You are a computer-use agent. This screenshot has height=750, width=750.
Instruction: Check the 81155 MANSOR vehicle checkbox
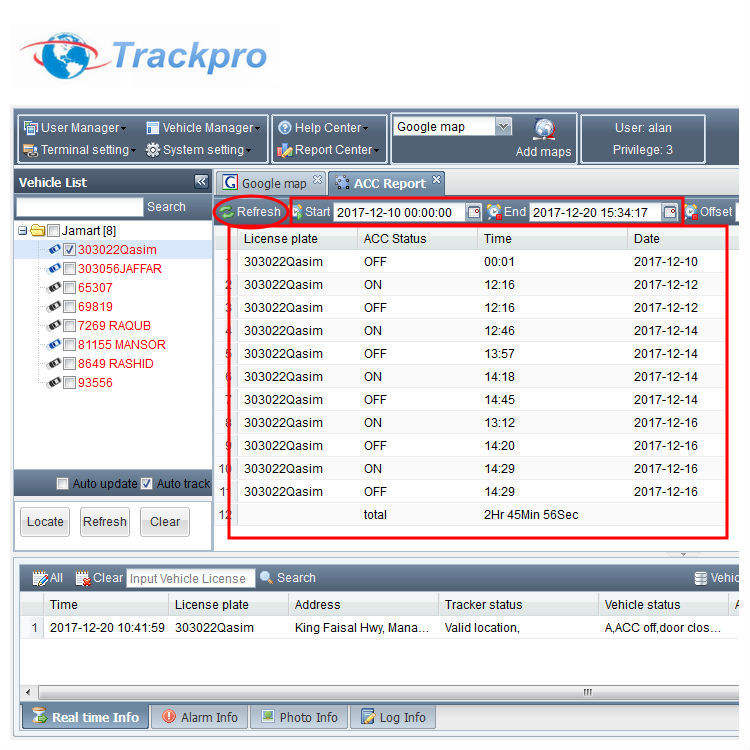click(69, 345)
